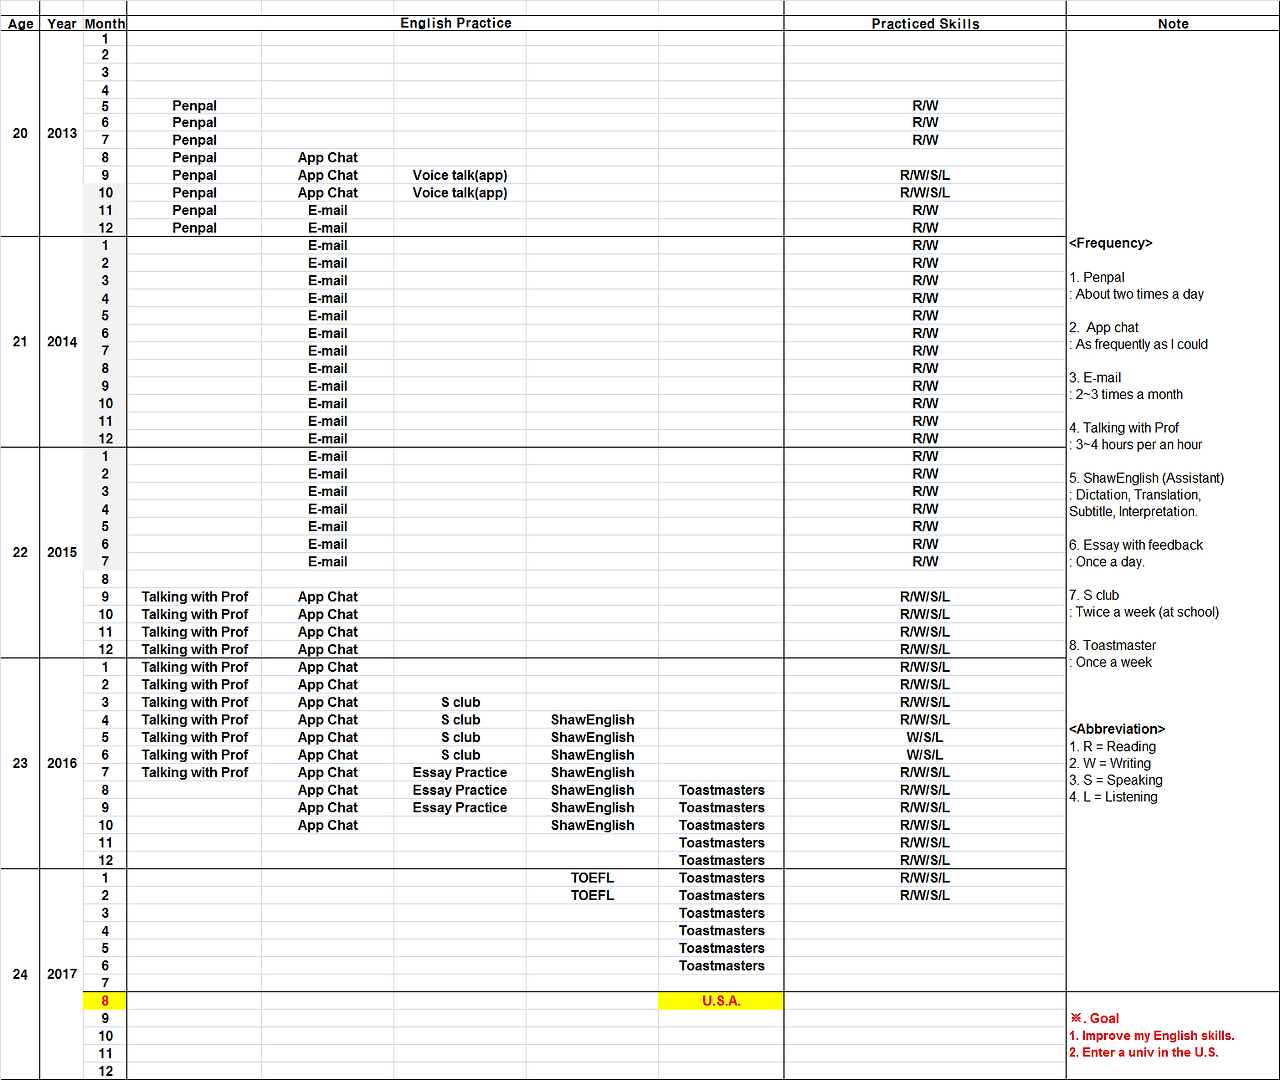Select the <Abbreviation> note heading
The width and height of the screenshot is (1280, 1080).
tap(1117, 729)
